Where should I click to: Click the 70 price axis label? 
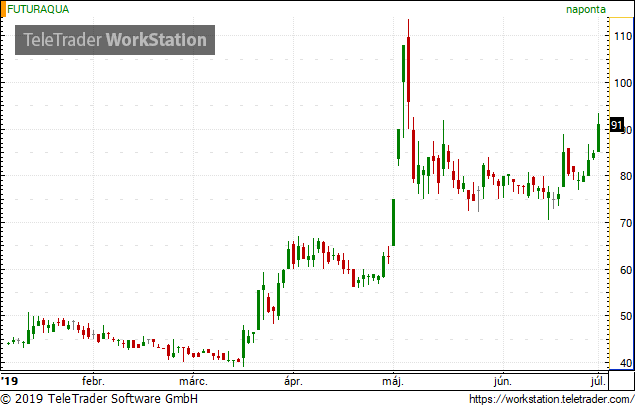(x=626, y=223)
